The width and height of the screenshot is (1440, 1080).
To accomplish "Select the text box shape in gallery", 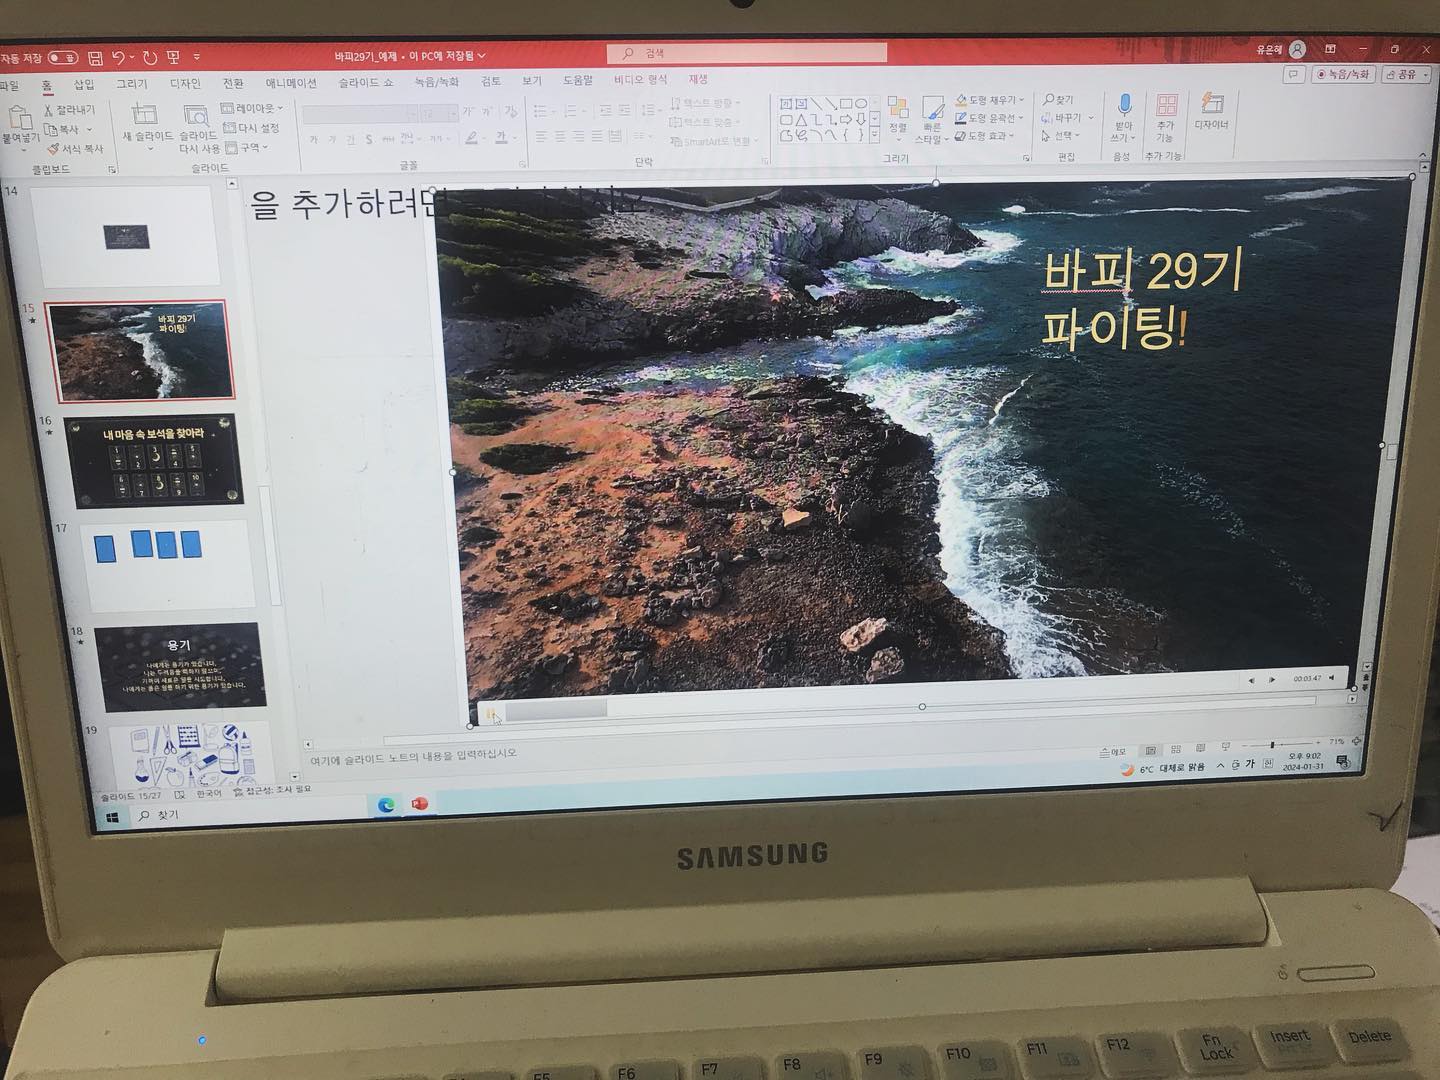I will (x=786, y=103).
